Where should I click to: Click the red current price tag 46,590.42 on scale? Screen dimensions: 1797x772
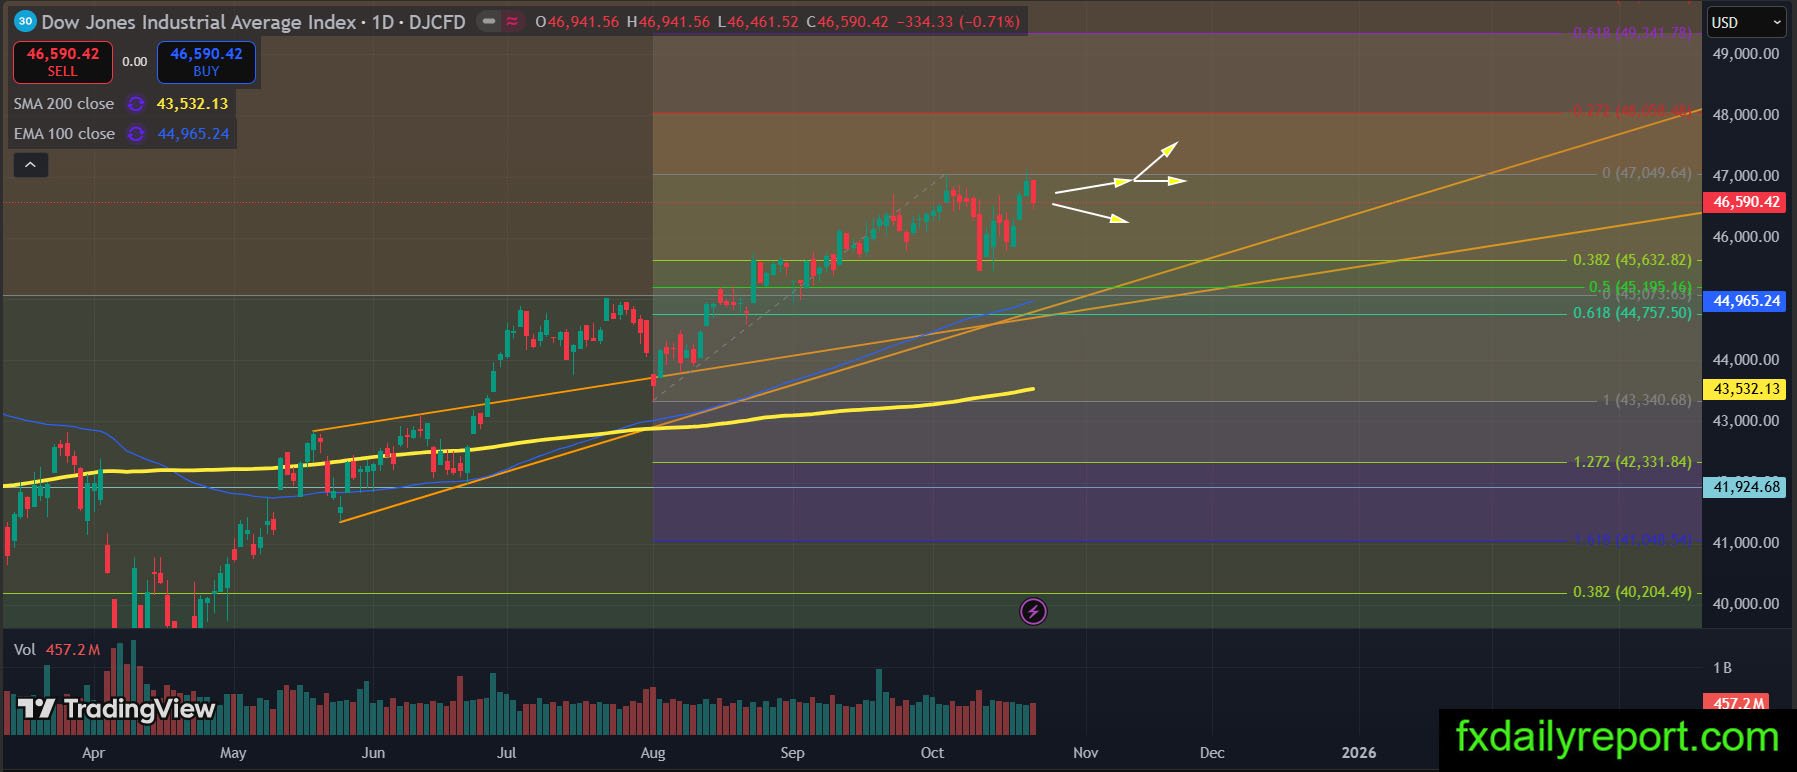pos(1746,202)
